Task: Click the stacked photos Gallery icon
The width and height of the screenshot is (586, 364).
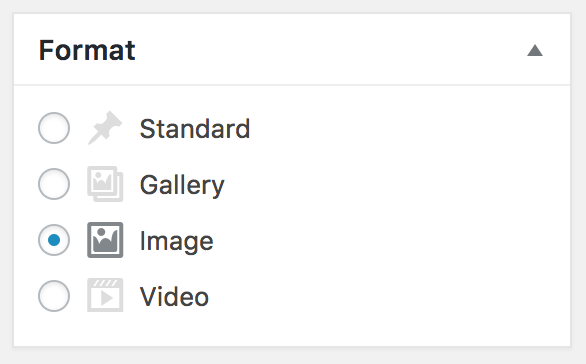Action: (105, 184)
